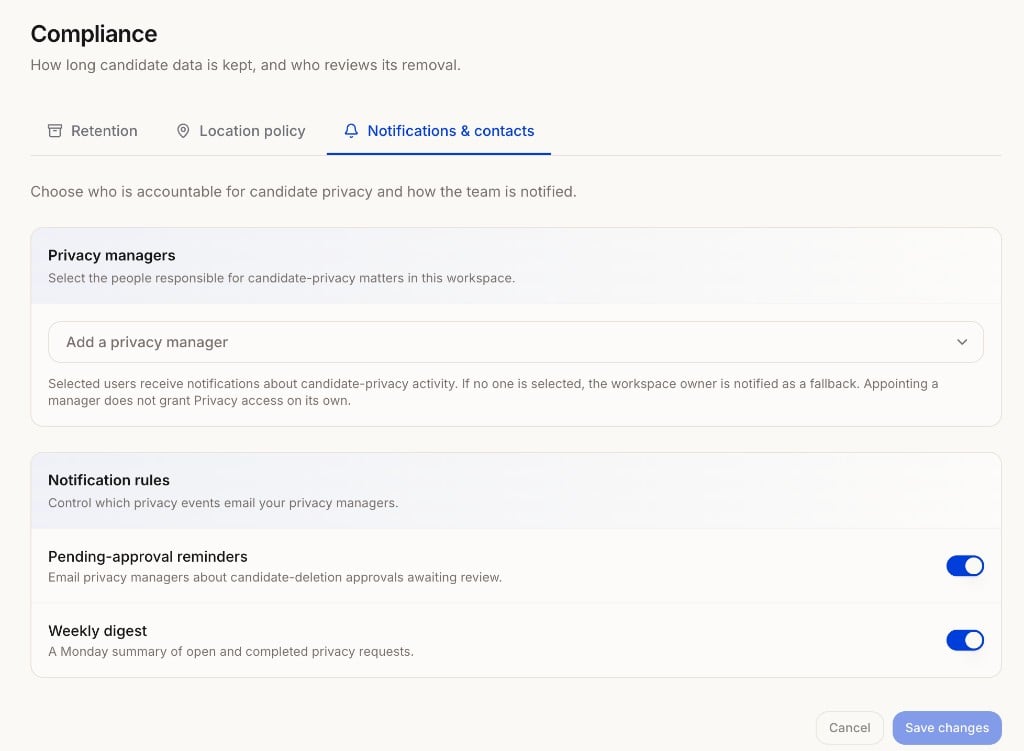Click the bell icon for Notifications & contacts

point(351,131)
